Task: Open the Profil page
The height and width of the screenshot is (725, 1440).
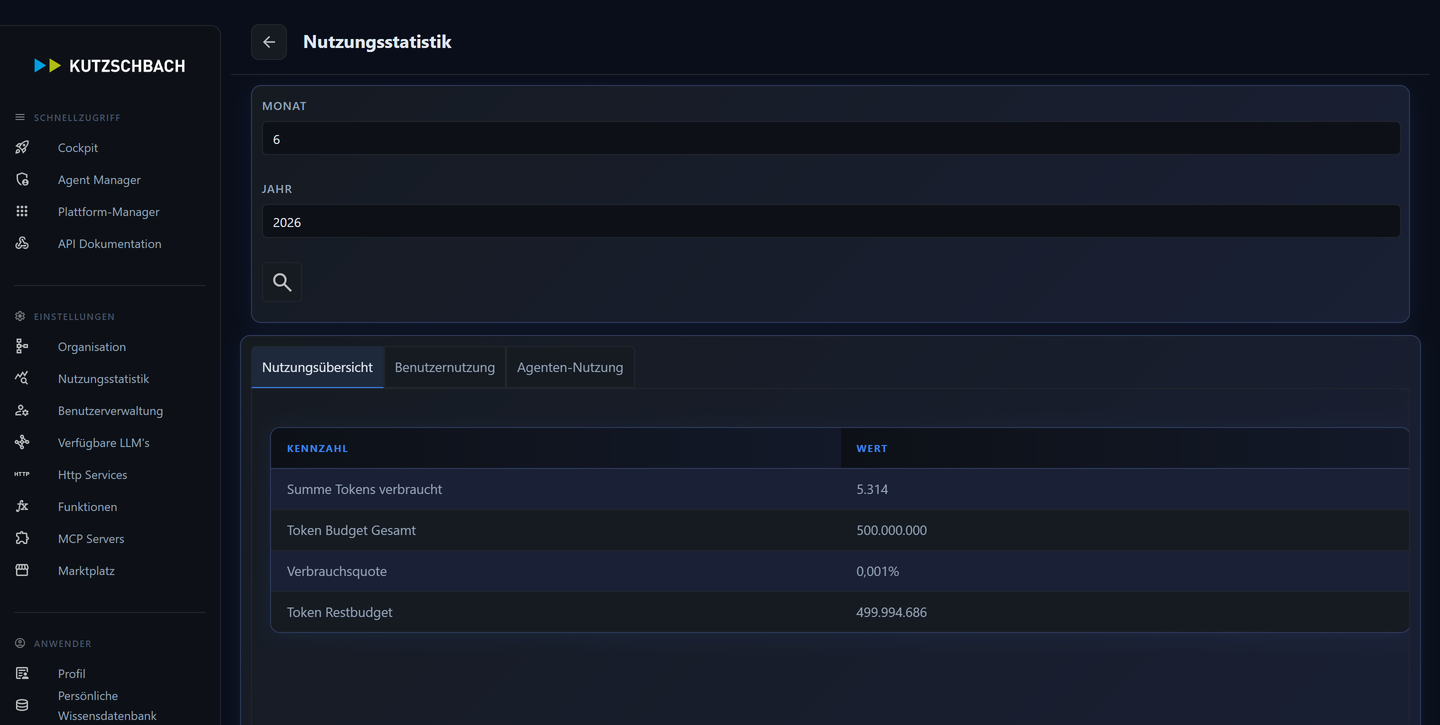Action: pyautogui.click(x=71, y=674)
